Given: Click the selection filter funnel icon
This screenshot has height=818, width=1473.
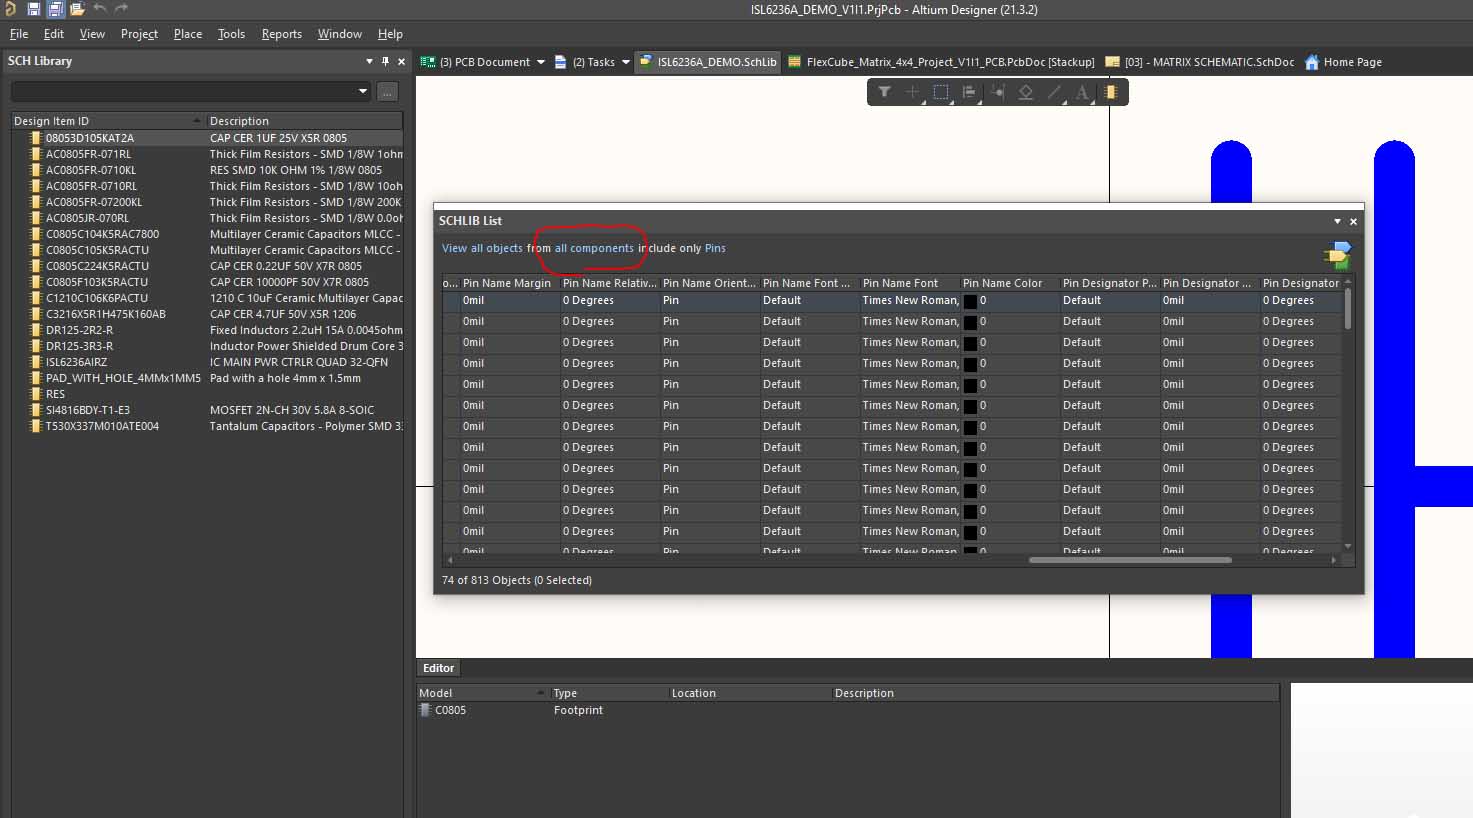Looking at the screenshot, I should click(x=884, y=92).
